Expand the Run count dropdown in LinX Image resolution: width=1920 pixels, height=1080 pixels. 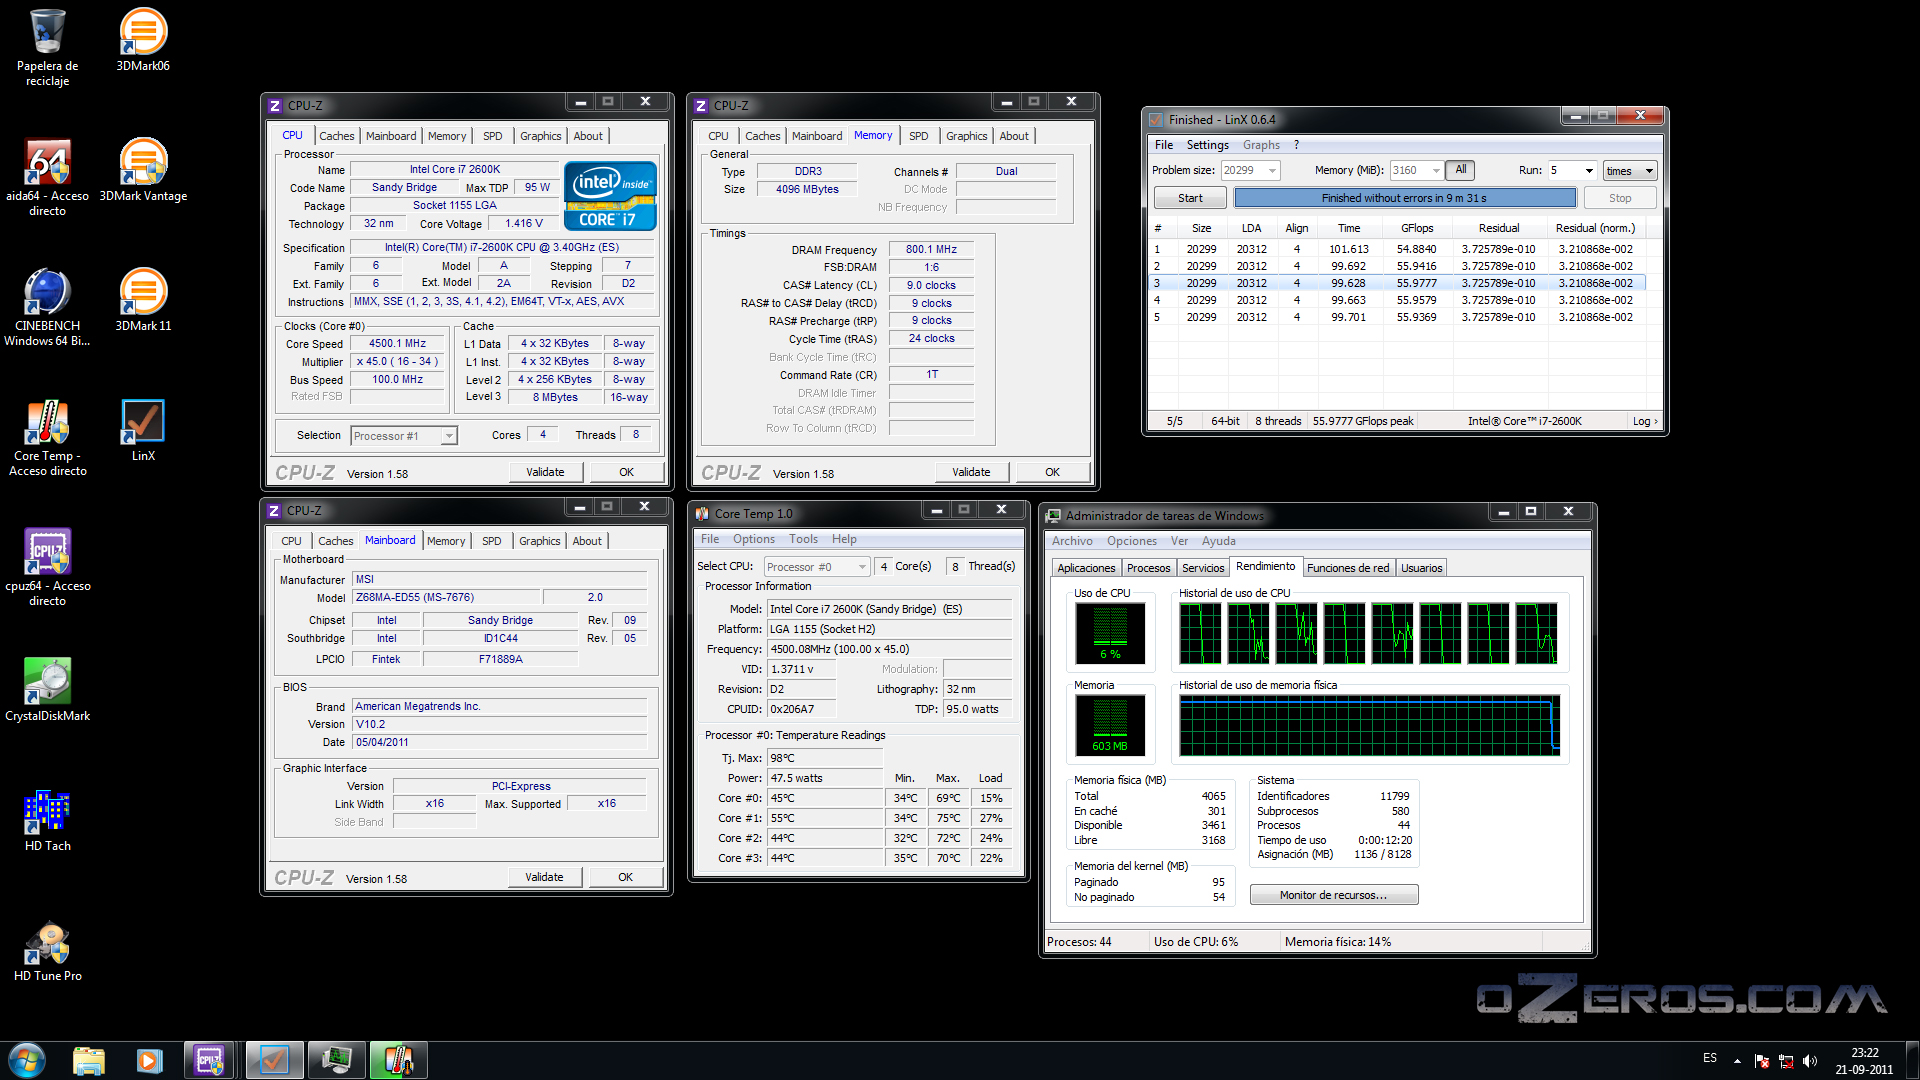coord(1589,171)
